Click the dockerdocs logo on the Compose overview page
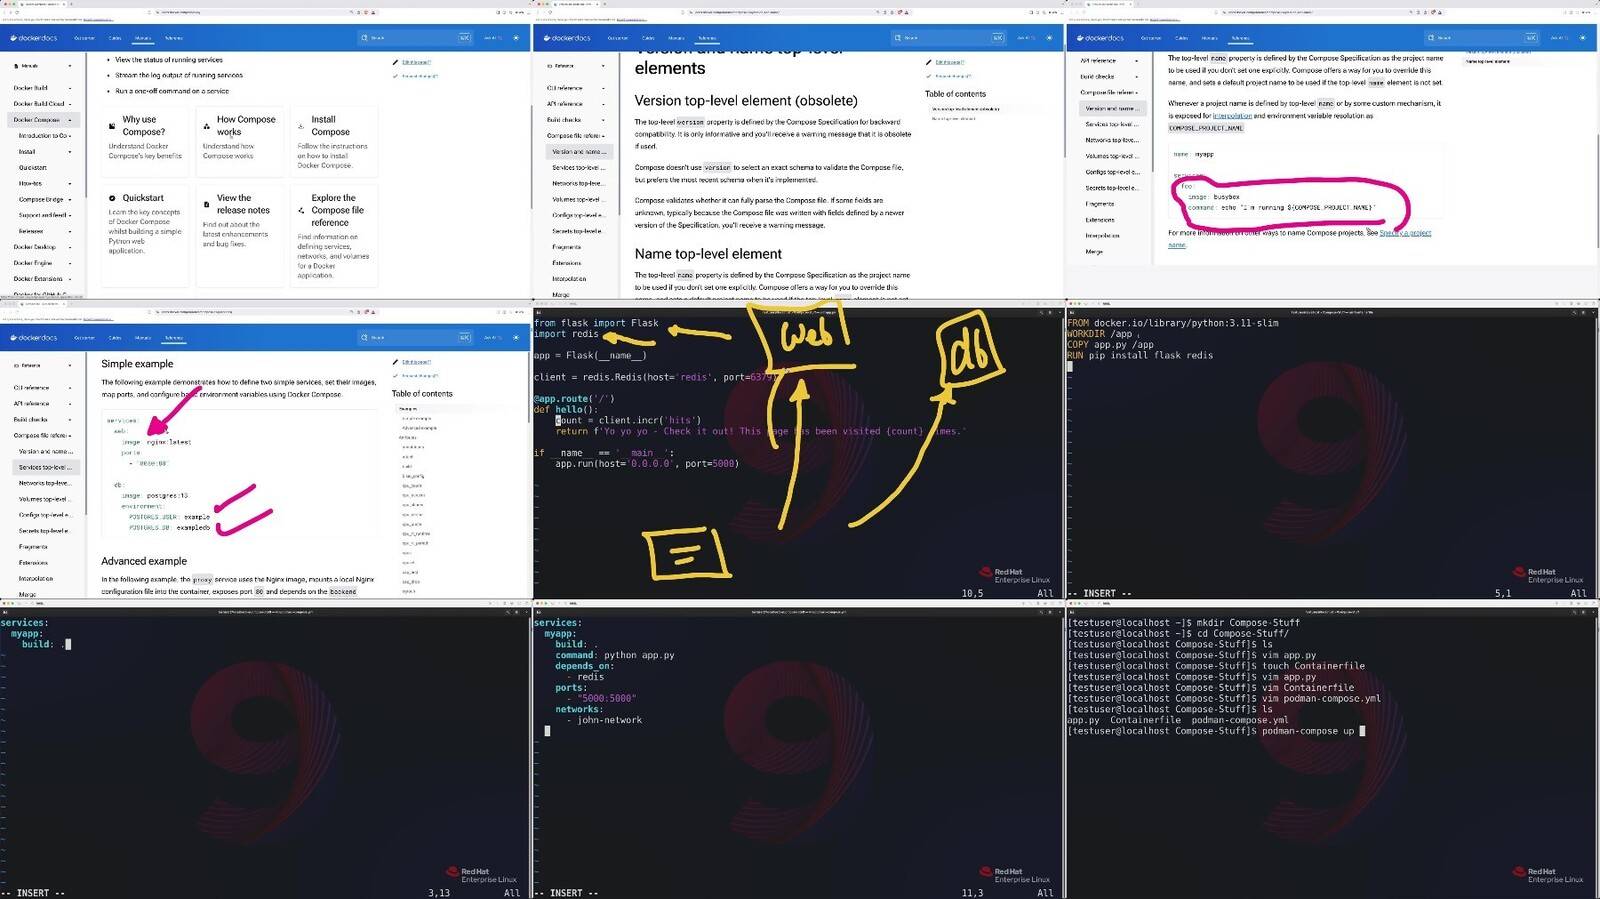 pyautogui.click(x=34, y=38)
